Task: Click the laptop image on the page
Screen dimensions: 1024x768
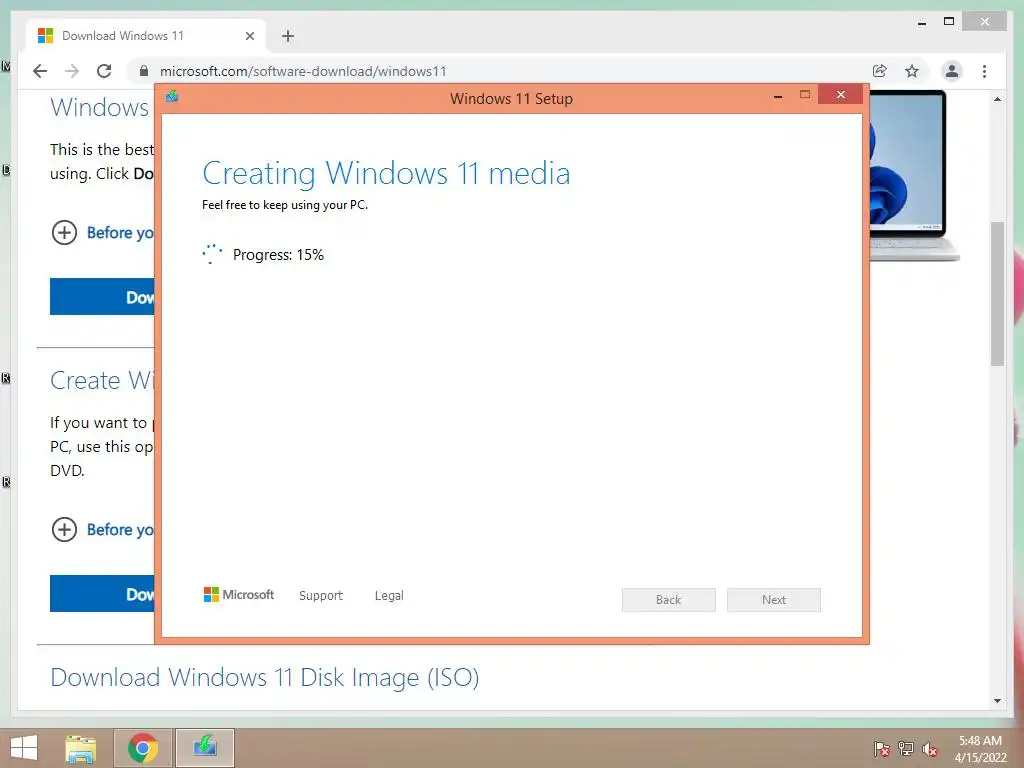Action: [x=913, y=175]
